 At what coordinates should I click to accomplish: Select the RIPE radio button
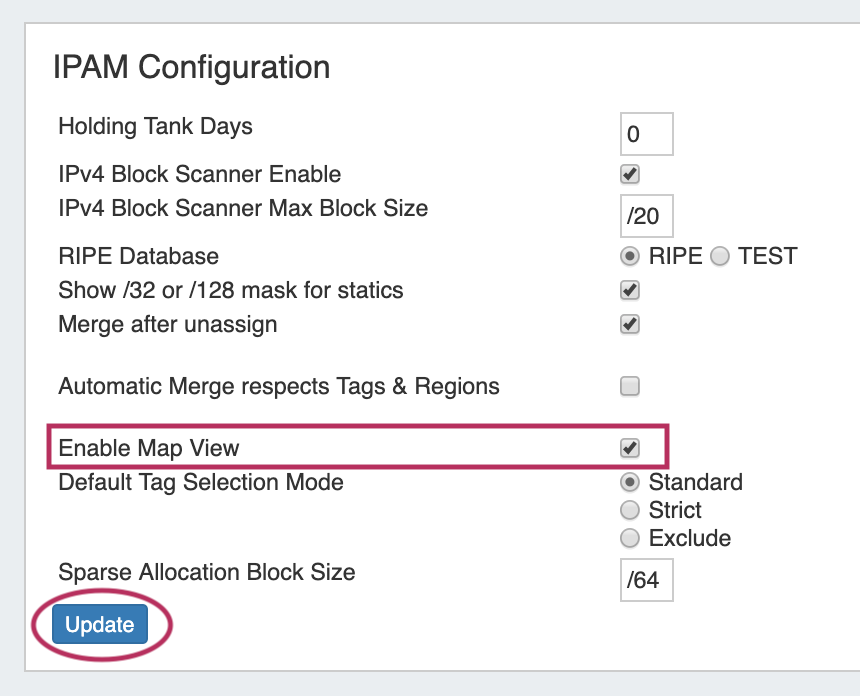coord(630,256)
